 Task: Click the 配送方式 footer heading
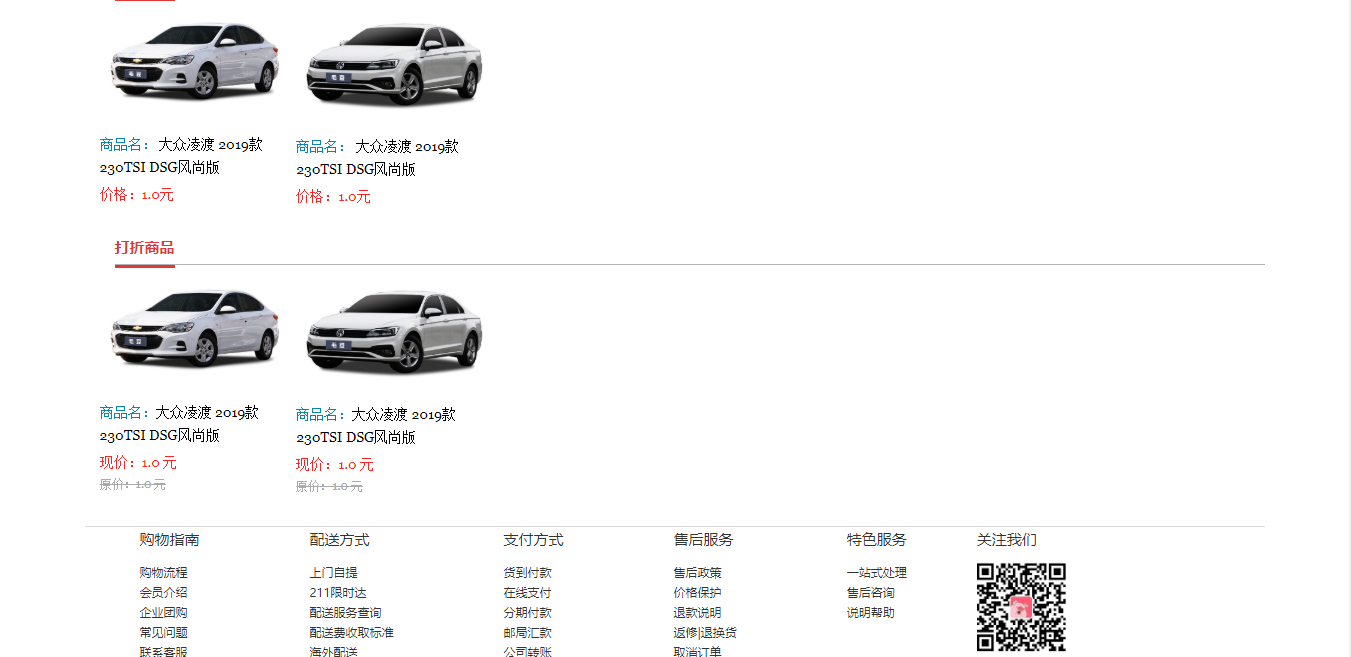click(339, 540)
